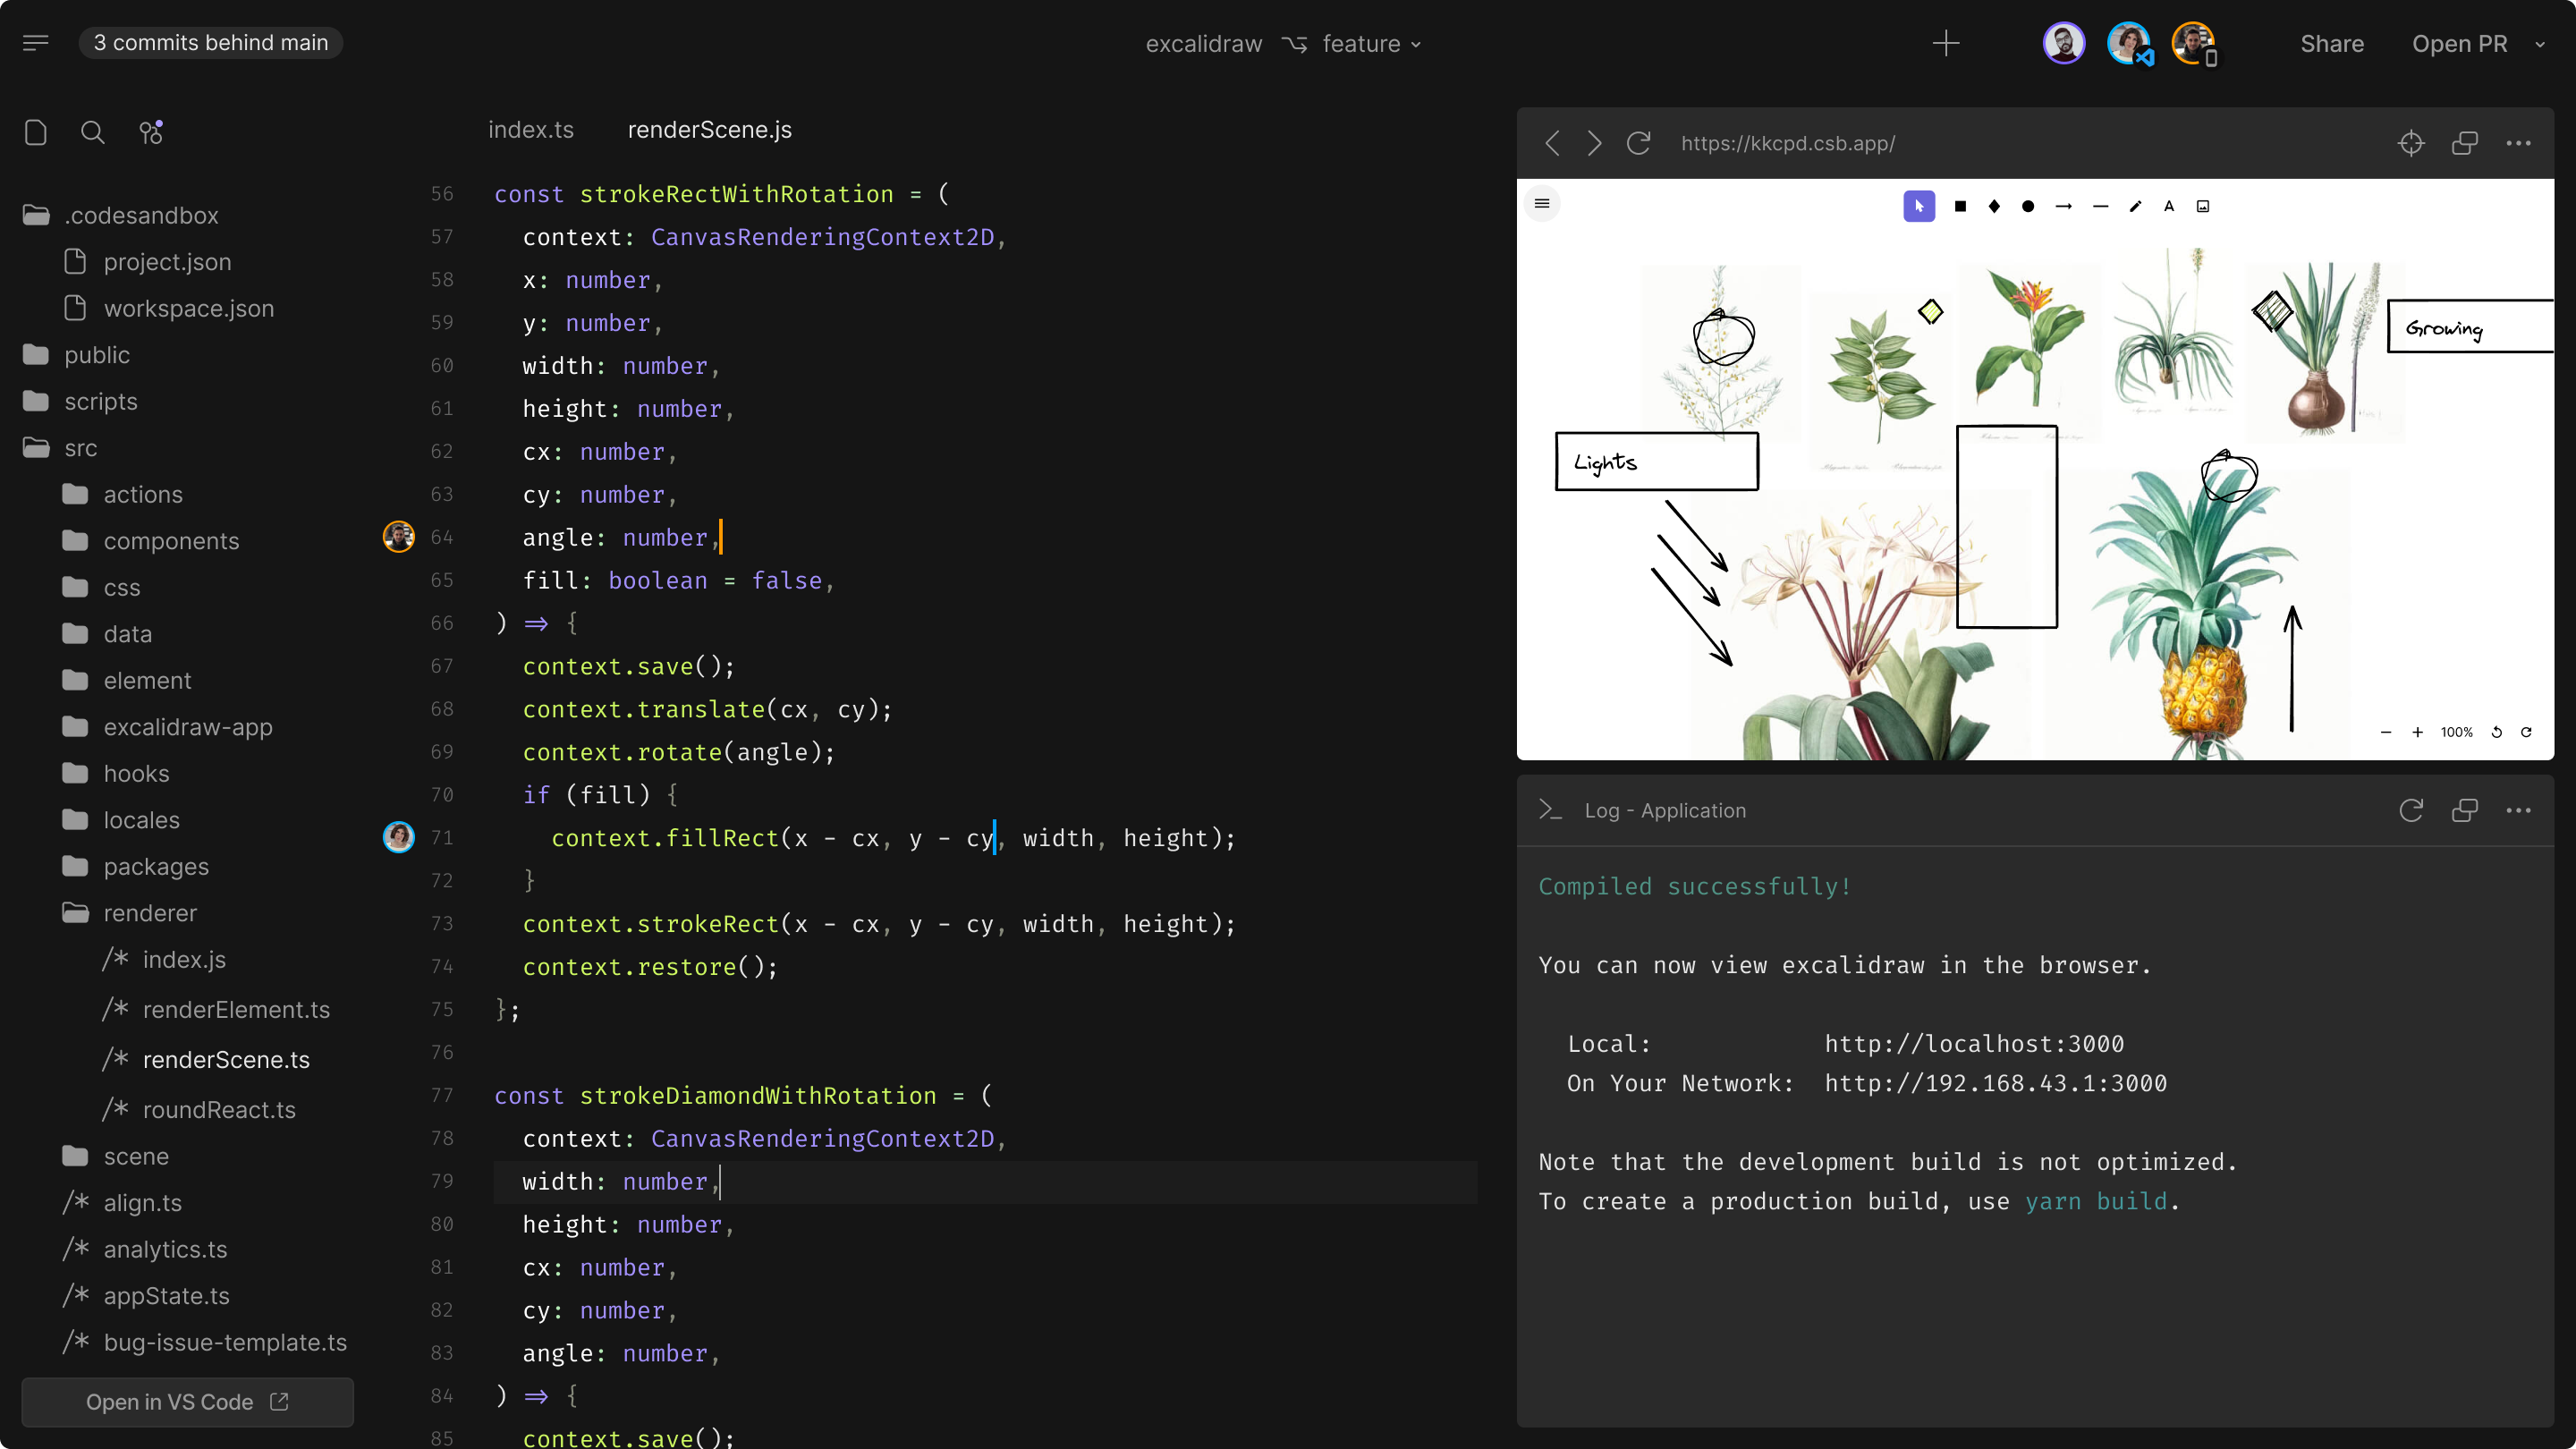Refresh the browser preview
Screen dimensions: 2576x1449
click(1638, 143)
